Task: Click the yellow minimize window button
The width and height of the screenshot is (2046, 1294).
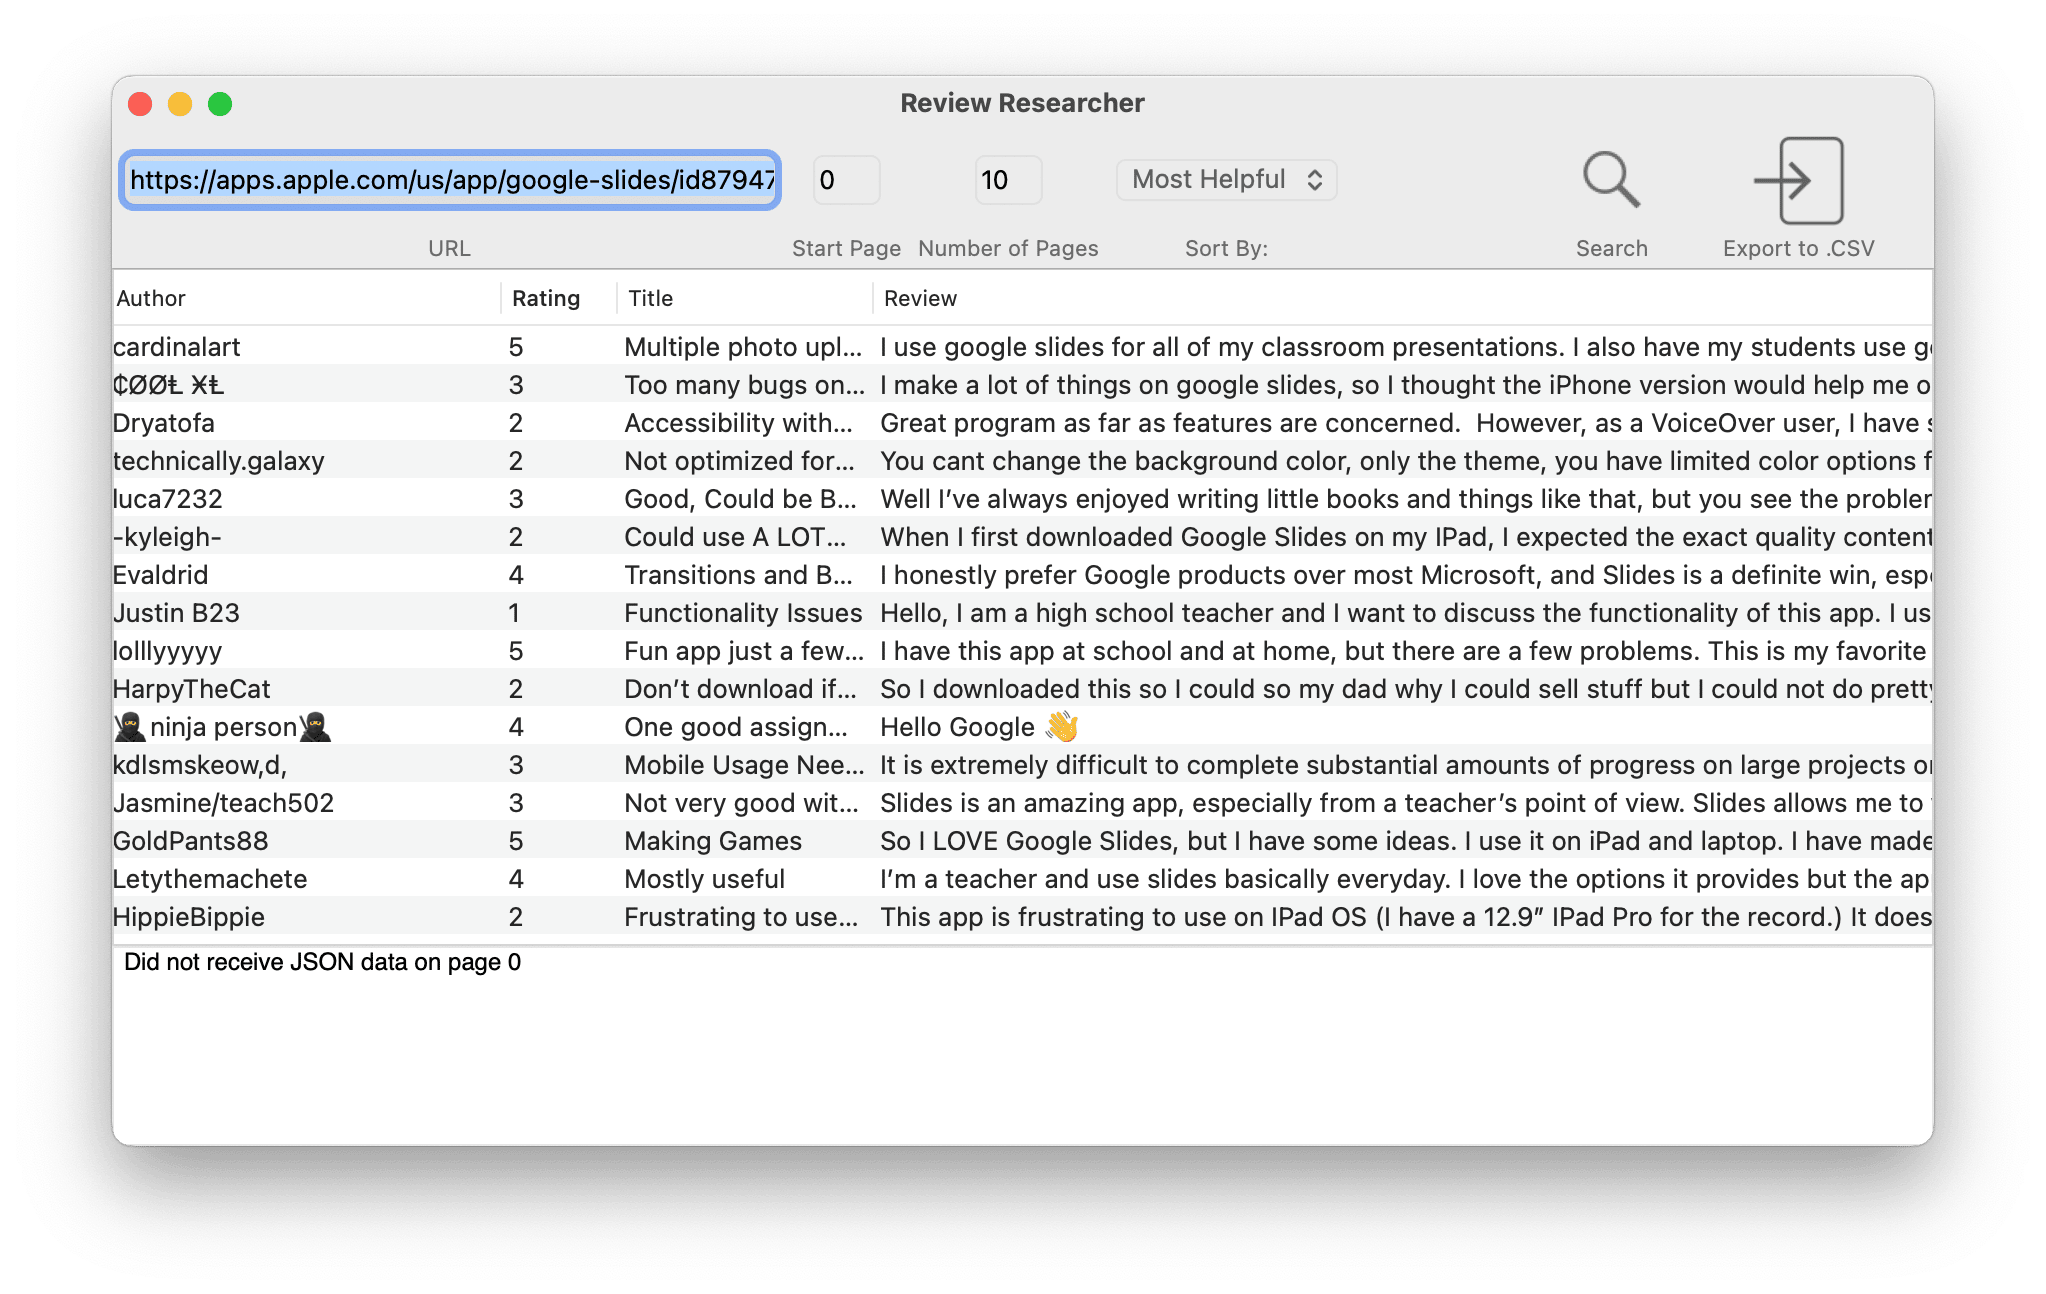Action: tap(180, 104)
